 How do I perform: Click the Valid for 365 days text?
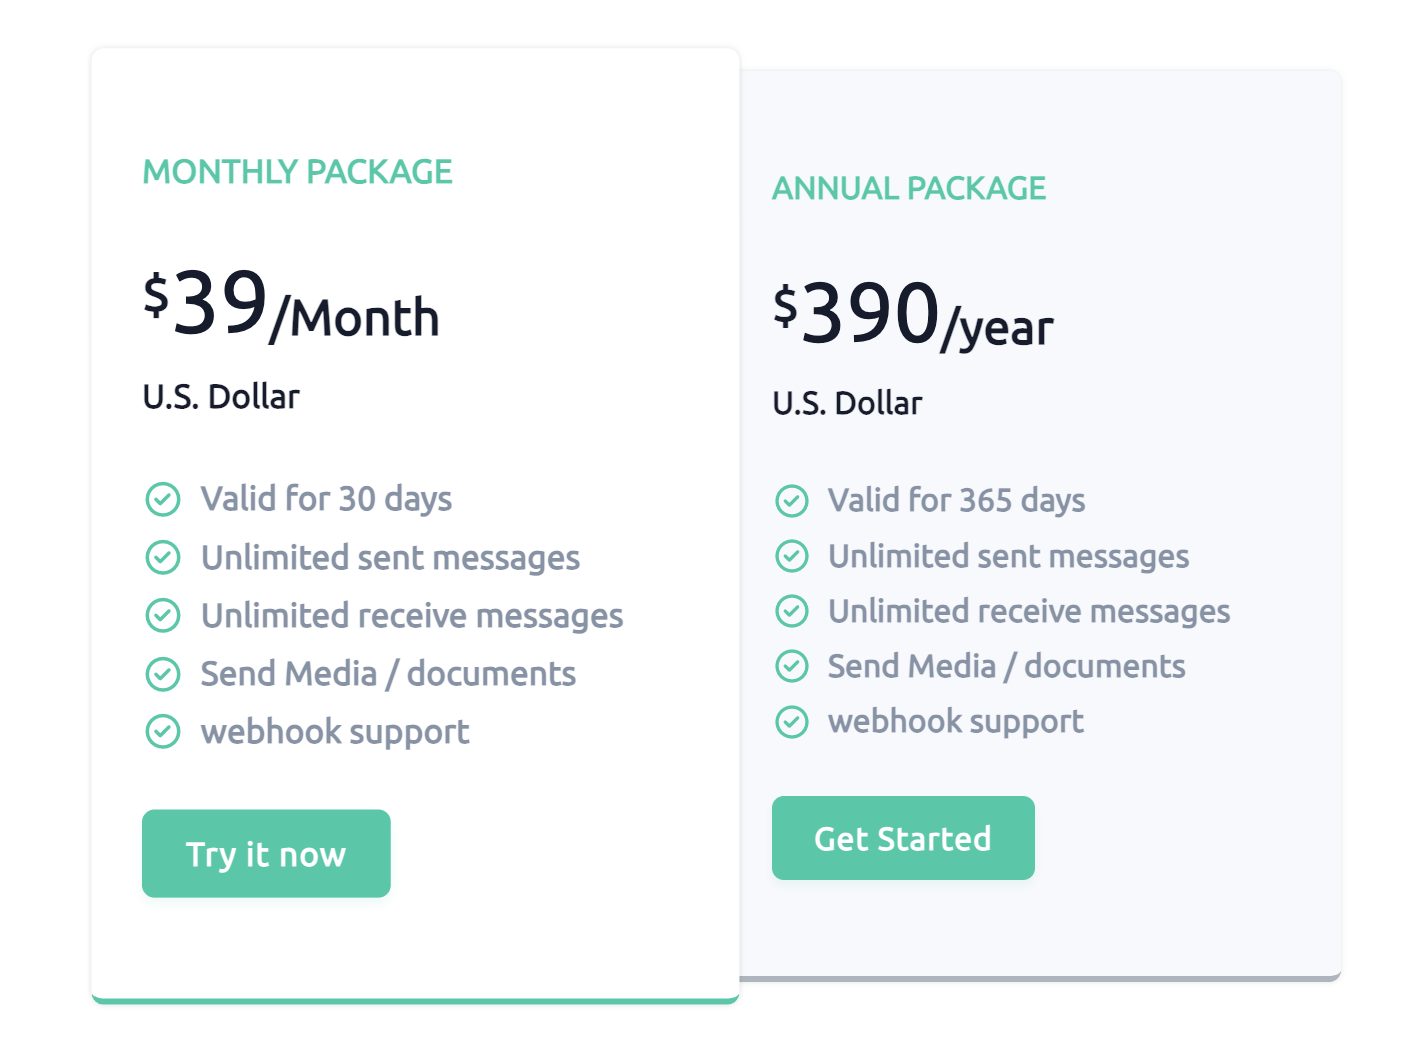click(x=956, y=500)
